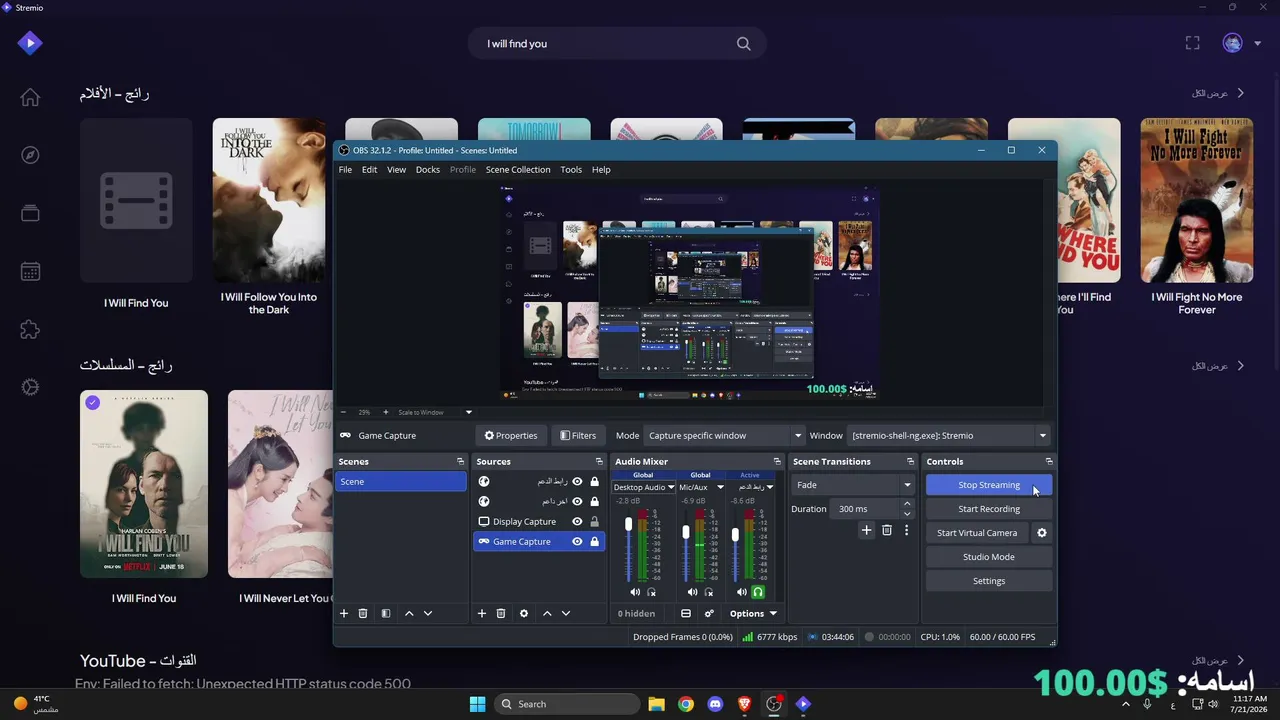This screenshot has width=1280, height=720.
Task: Toggle visibility of Game Capture source
Action: click(577, 541)
